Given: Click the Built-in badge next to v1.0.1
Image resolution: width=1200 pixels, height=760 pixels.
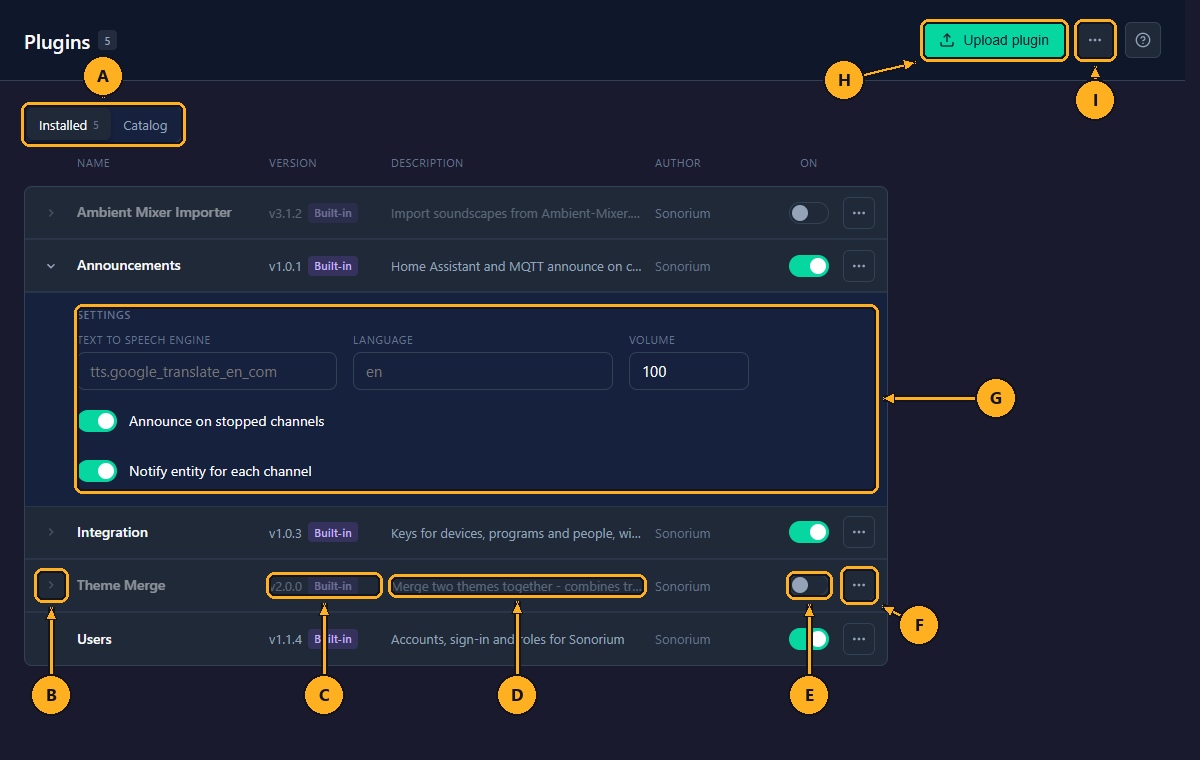Looking at the screenshot, I should 333,266.
